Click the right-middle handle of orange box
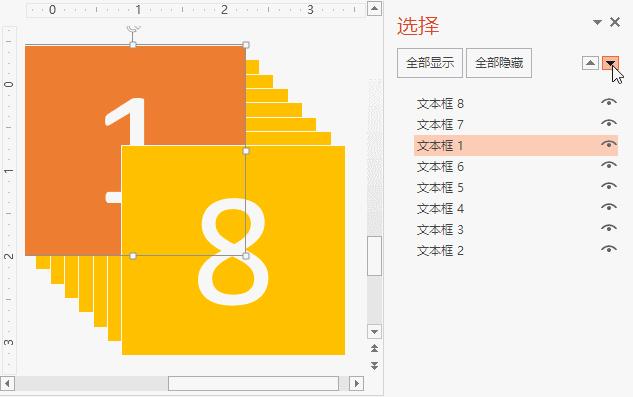This screenshot has height=397, width=633. [246, 151]
